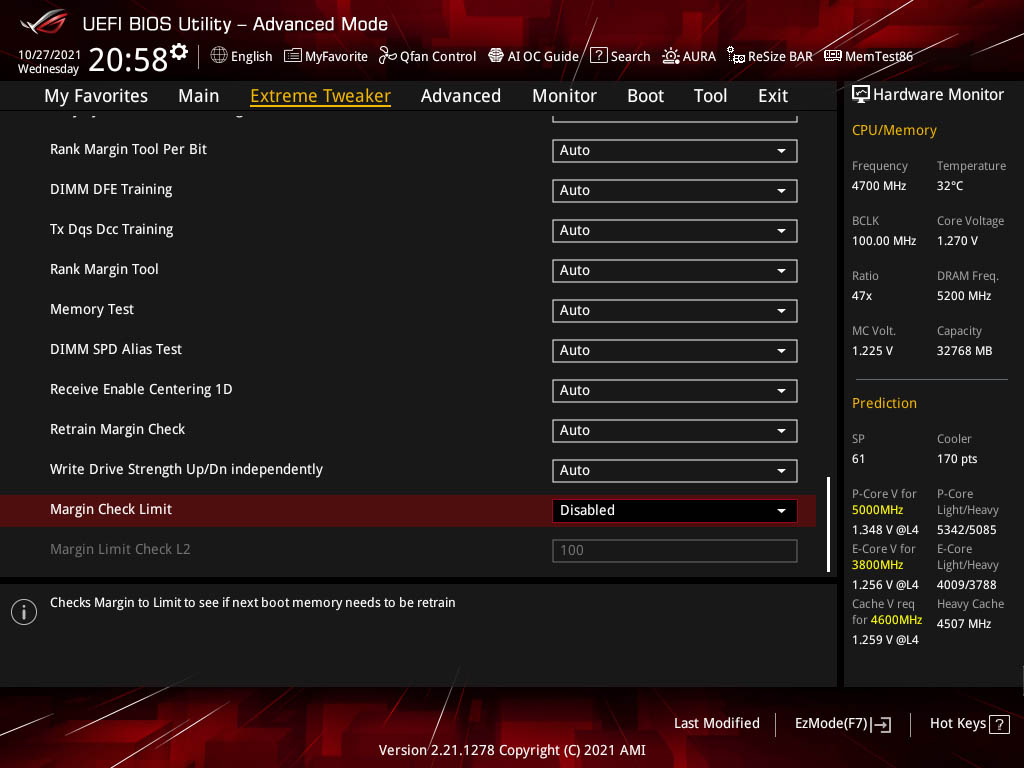1024x768 pixels.
Task: Click the Last Modified button
Action: click(717, 724)
